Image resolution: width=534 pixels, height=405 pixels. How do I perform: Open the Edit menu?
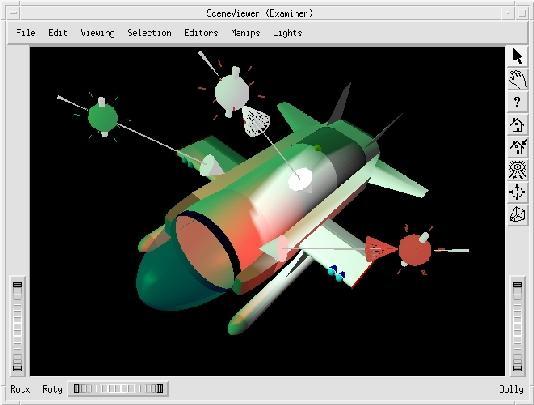(58, 33)
